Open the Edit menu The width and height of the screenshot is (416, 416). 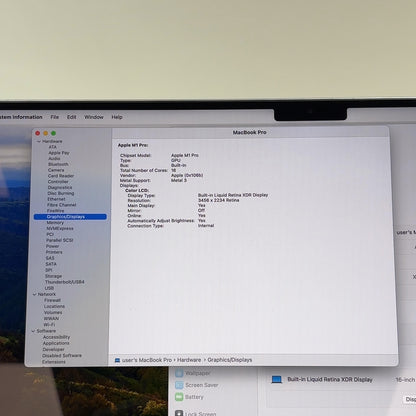click(x=71, y=117)
